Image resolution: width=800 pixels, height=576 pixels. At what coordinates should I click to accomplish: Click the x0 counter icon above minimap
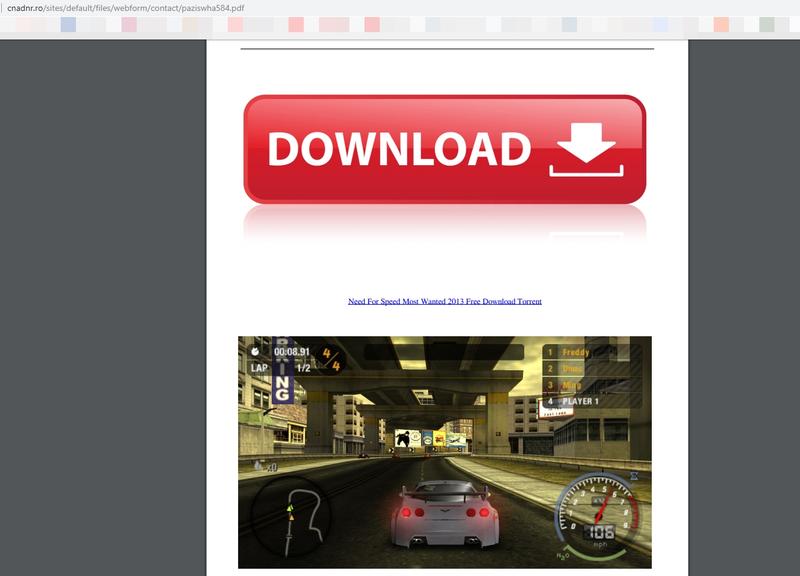(x=265, y=467)
